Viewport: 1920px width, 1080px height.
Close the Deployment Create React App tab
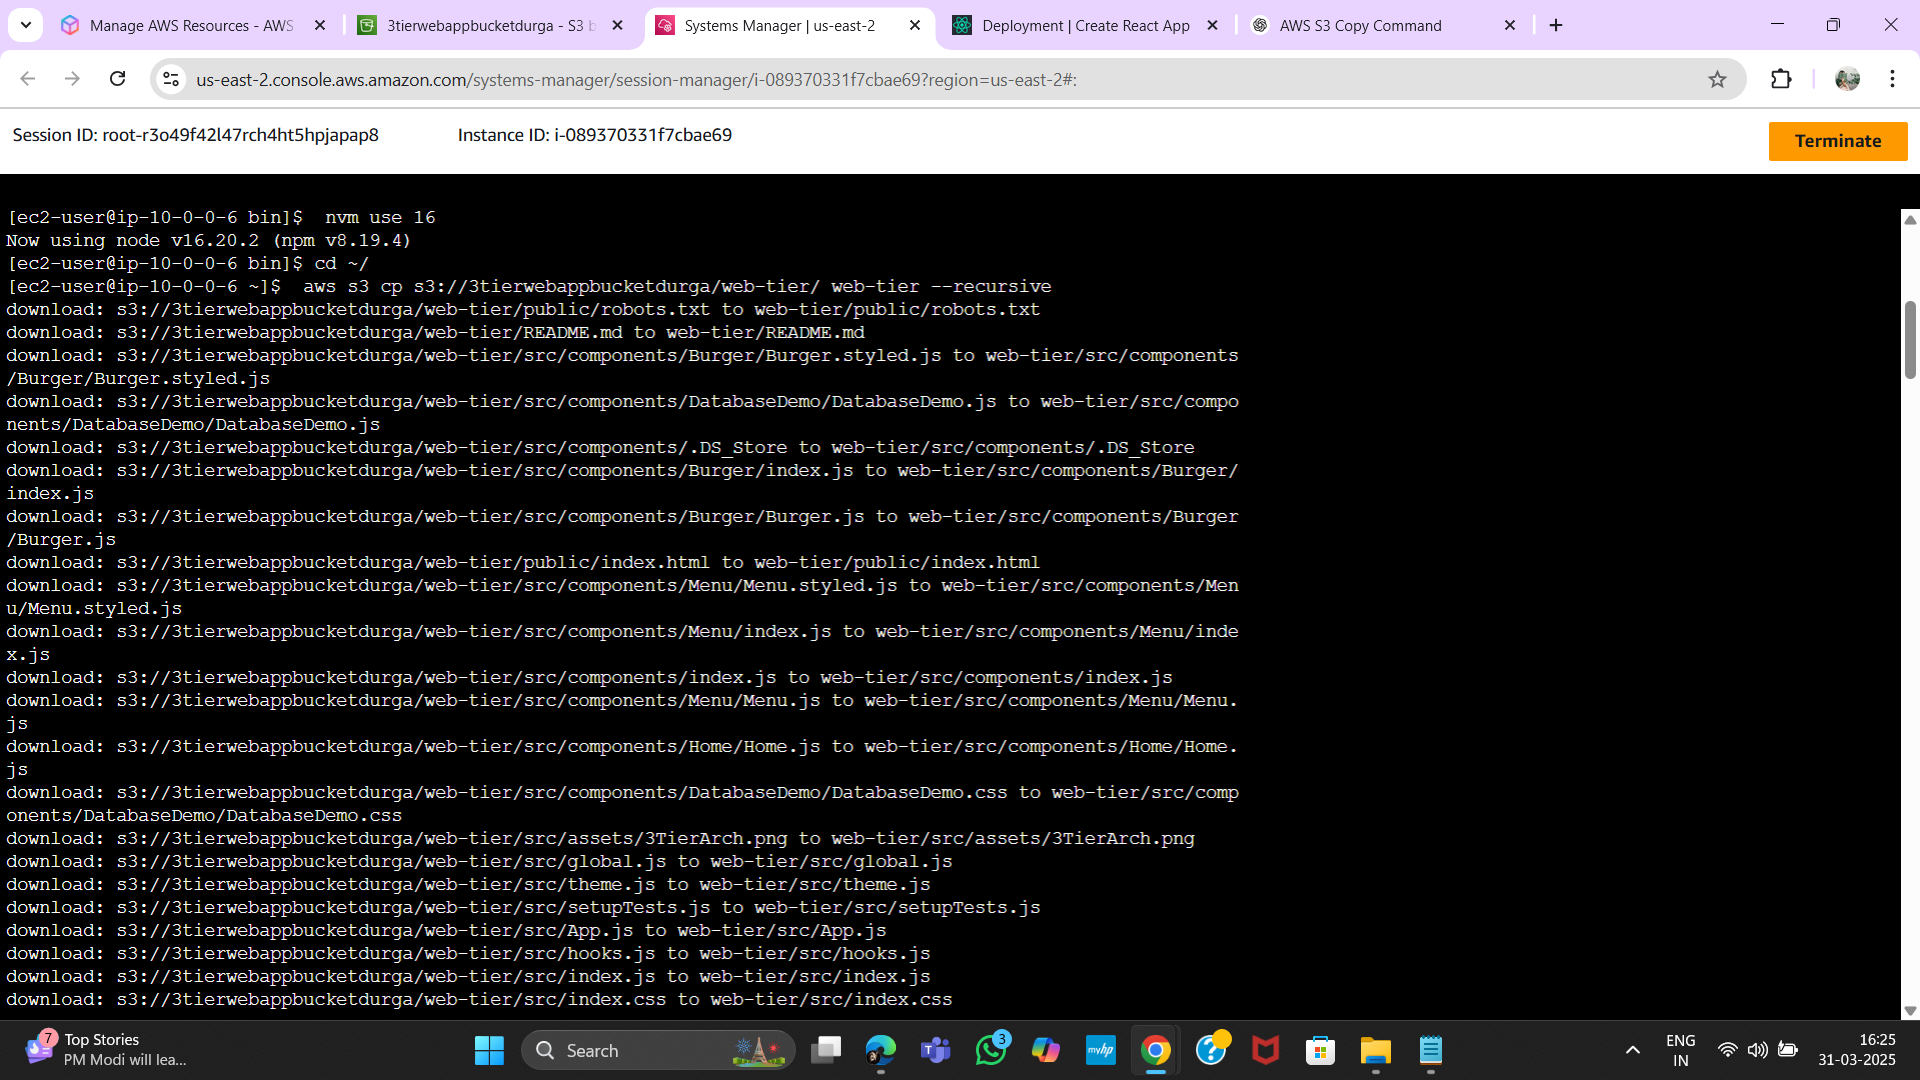point(1213,26)
